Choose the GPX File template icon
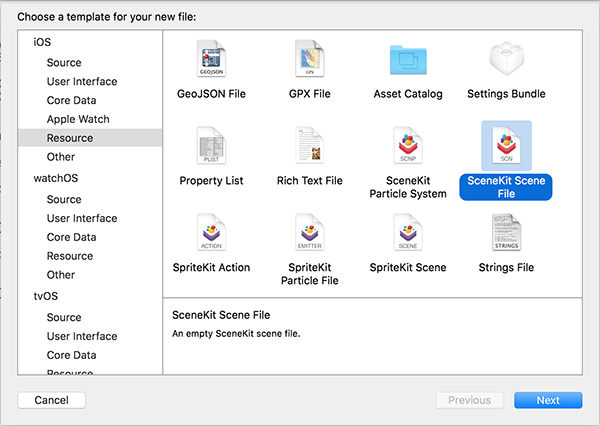600x426 pixels. click(310, 59)
